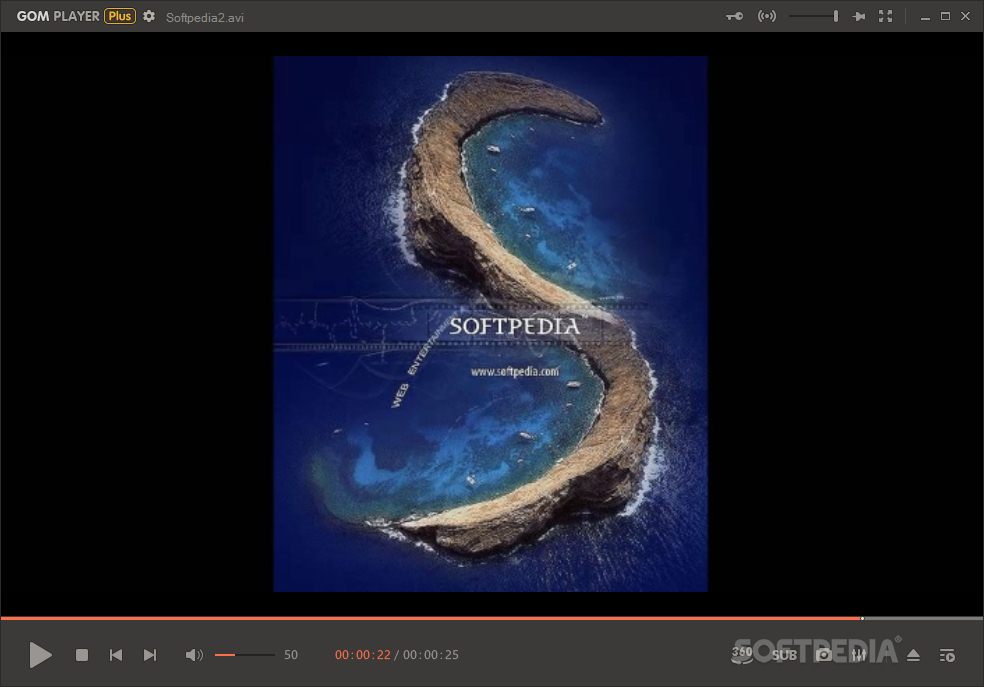
Task: Start playback with the Play button
Action: click(x=41, y=655)
